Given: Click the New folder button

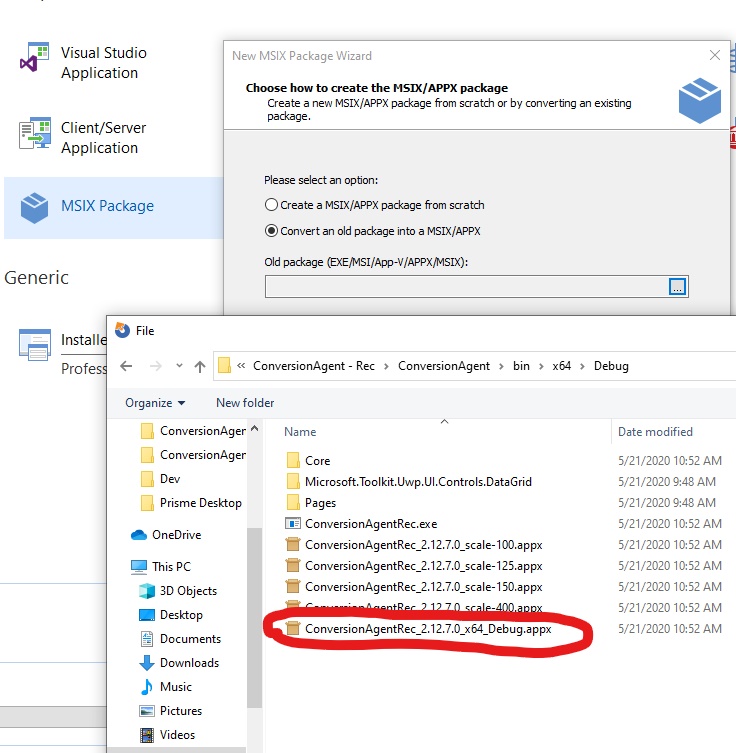Looking at the screenshot, I should coord(245,403).
